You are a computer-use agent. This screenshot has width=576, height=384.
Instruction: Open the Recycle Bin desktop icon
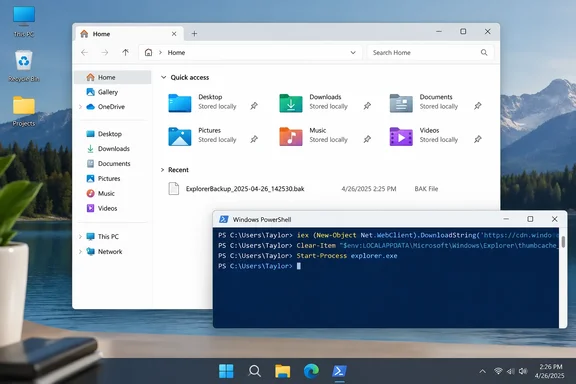(x=24, y=66)
